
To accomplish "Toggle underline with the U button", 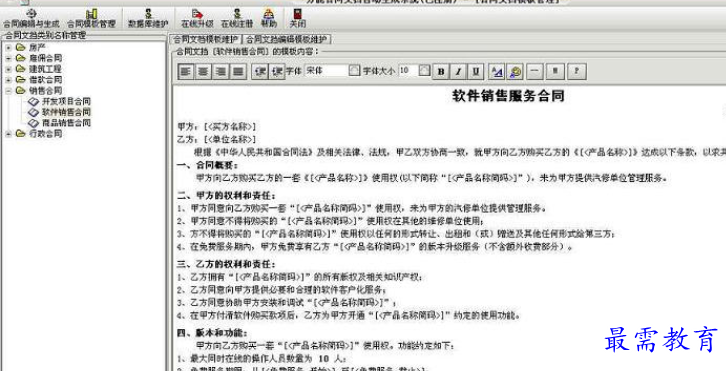I will point(476,71).
